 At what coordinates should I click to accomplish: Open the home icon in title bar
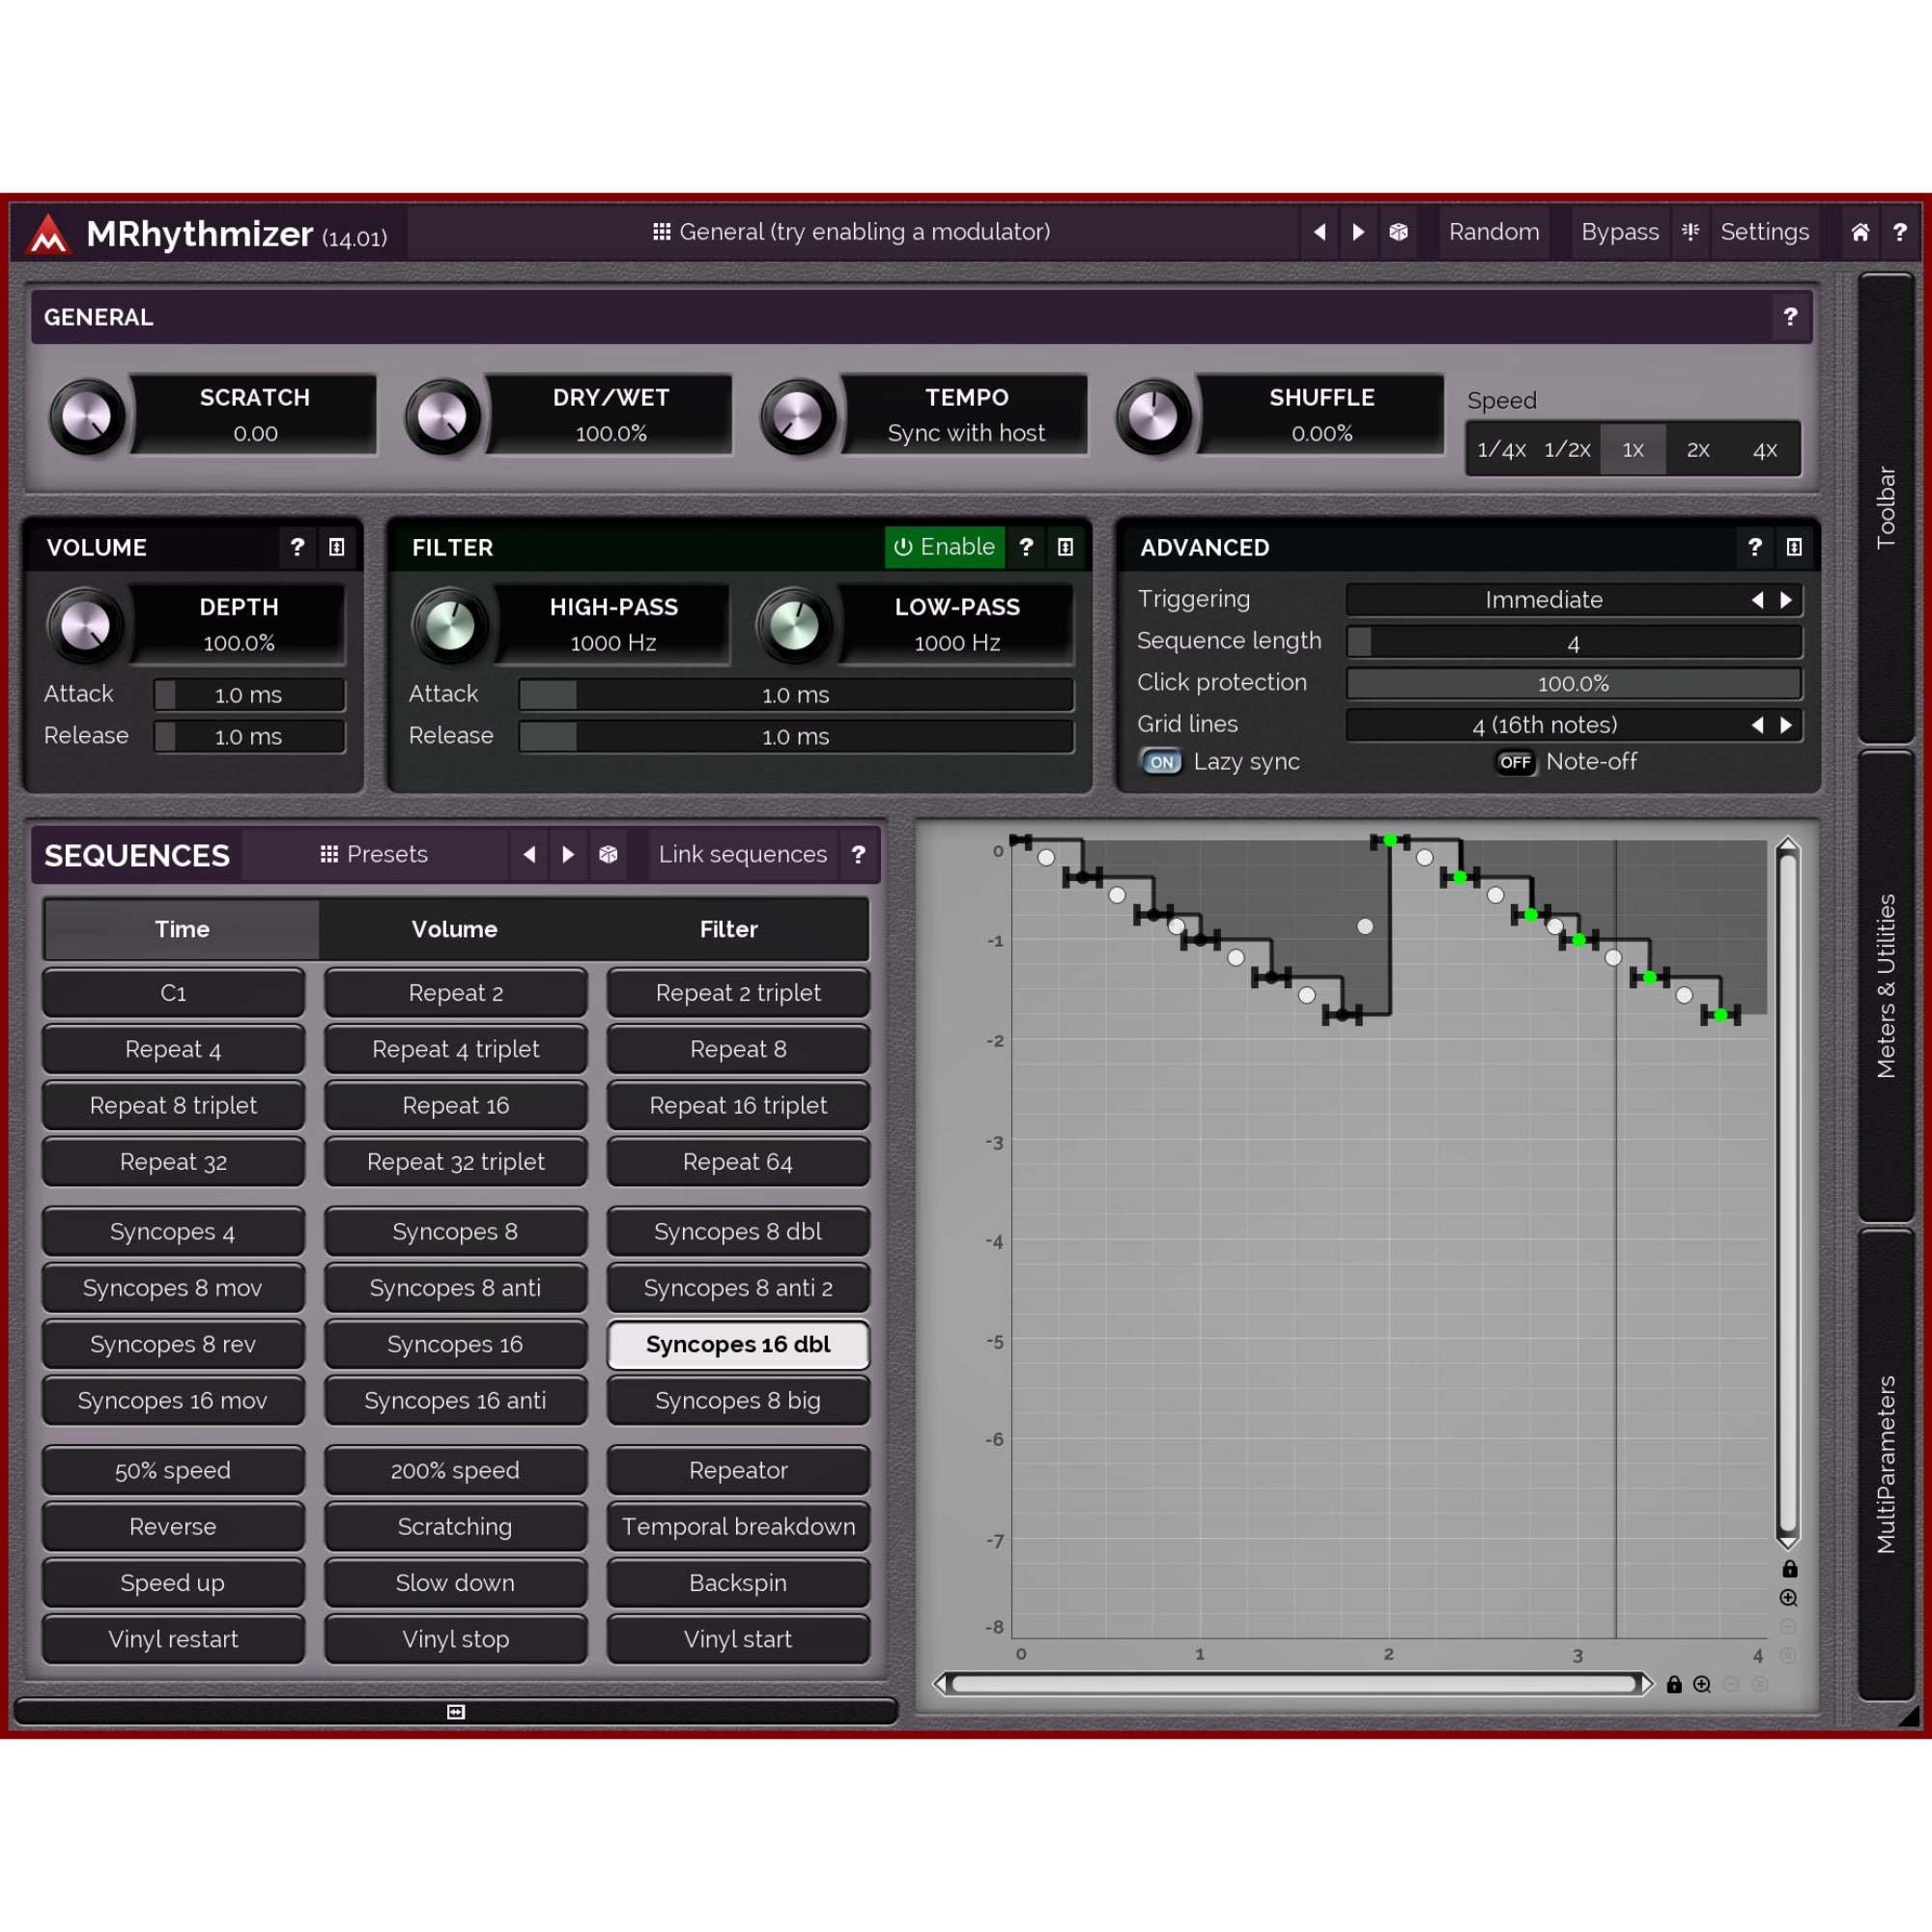[x=1860, y=232]
